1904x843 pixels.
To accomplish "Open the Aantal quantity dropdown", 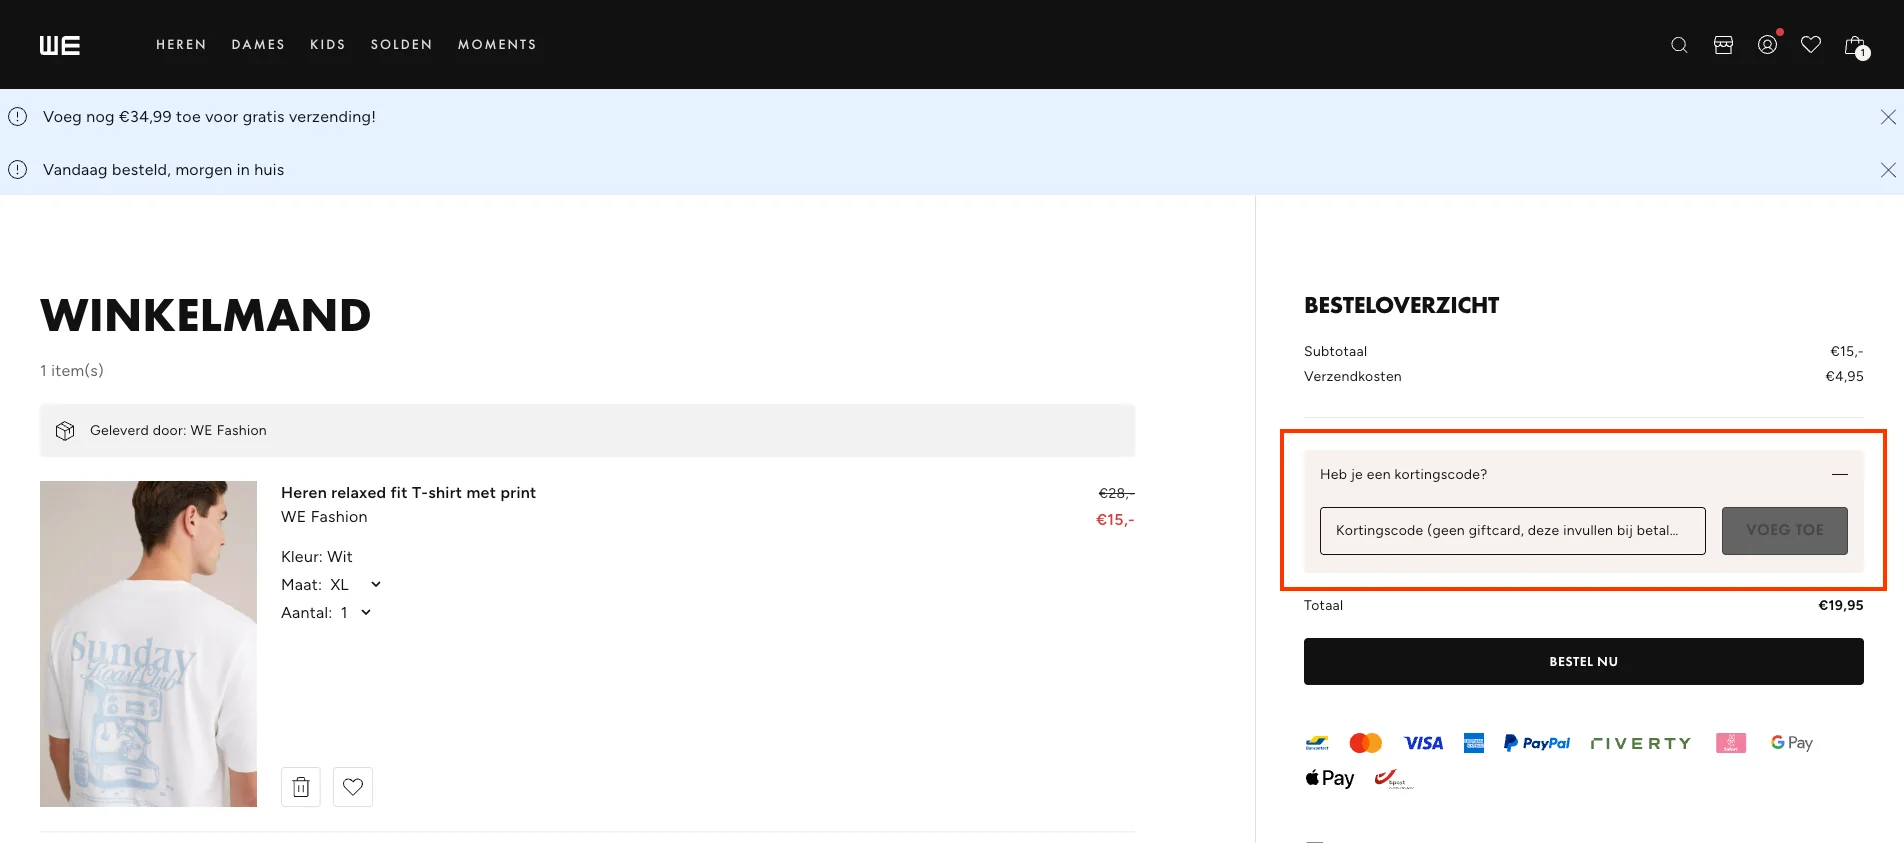I will point(365,613).
